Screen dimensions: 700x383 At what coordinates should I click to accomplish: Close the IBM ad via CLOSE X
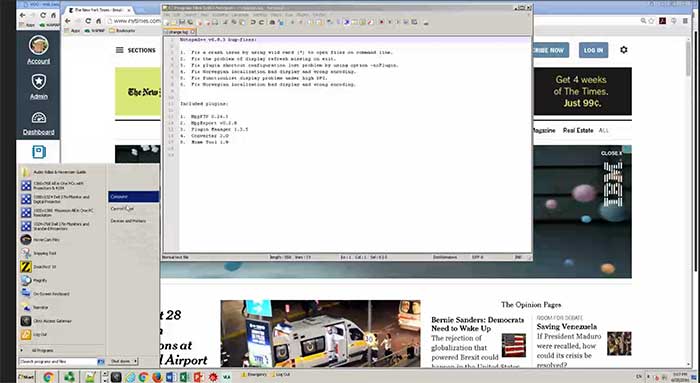tap(611, 153)
